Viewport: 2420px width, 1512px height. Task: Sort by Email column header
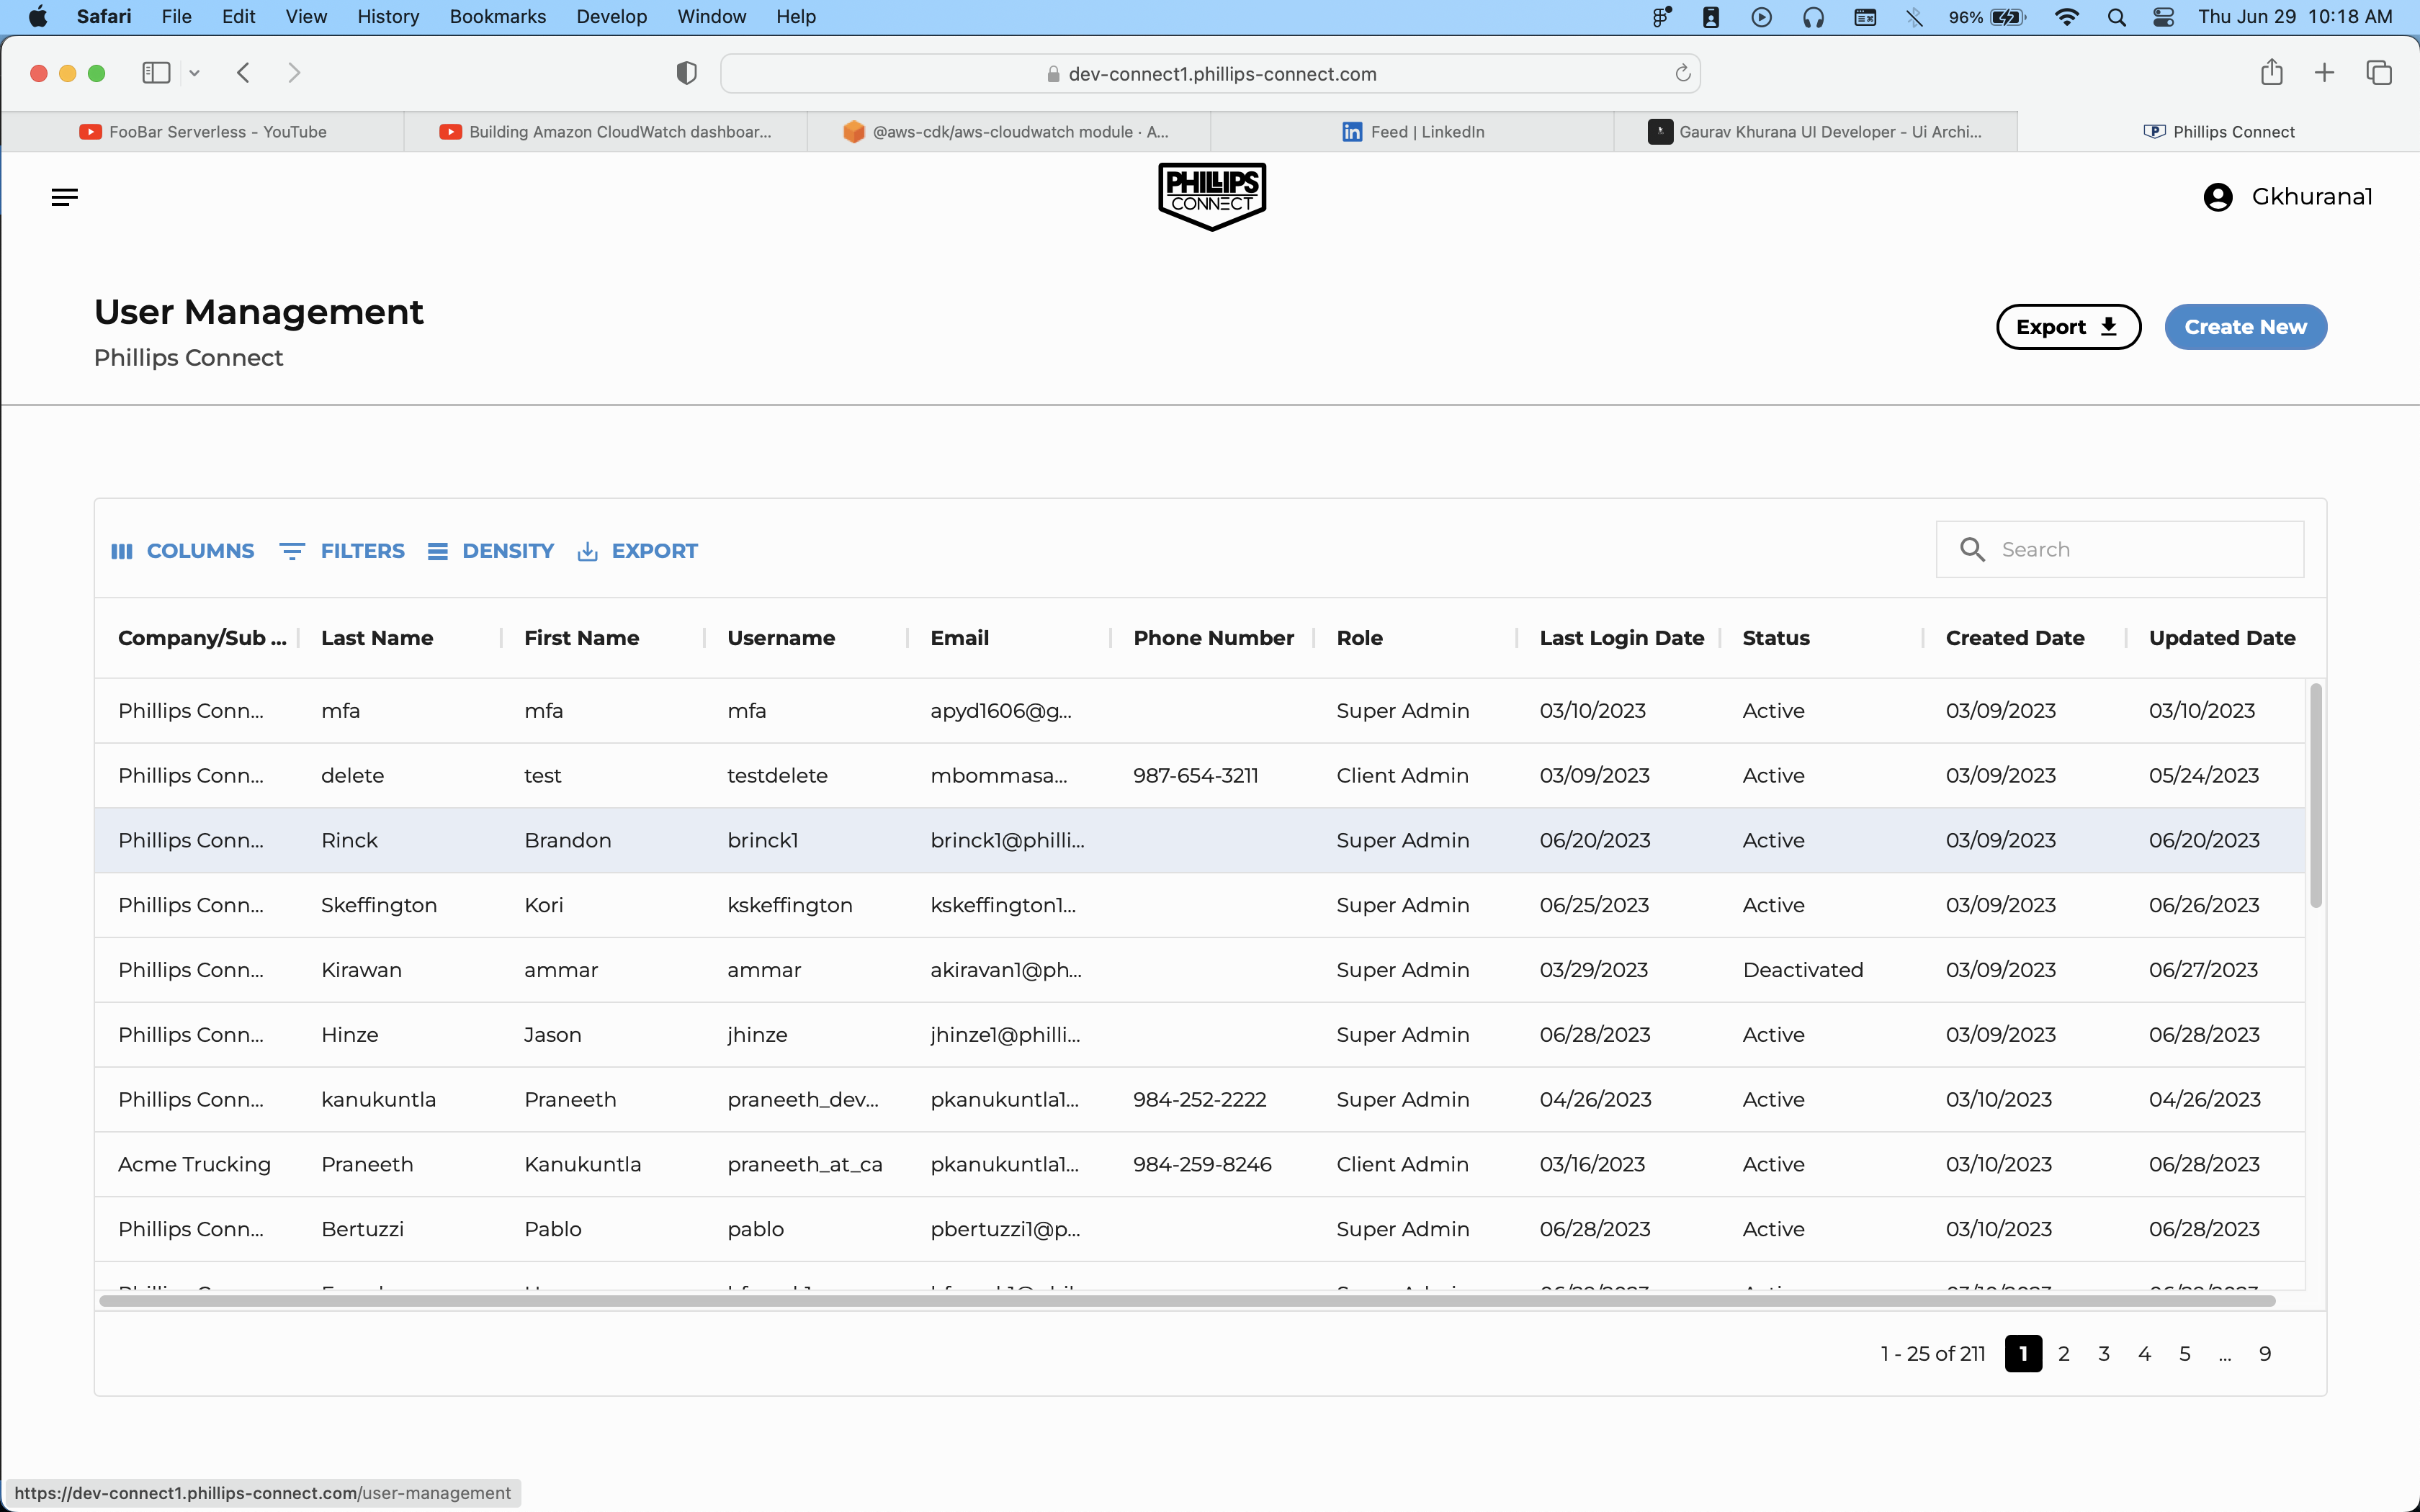pyautogui.click(x=959, y=638)
